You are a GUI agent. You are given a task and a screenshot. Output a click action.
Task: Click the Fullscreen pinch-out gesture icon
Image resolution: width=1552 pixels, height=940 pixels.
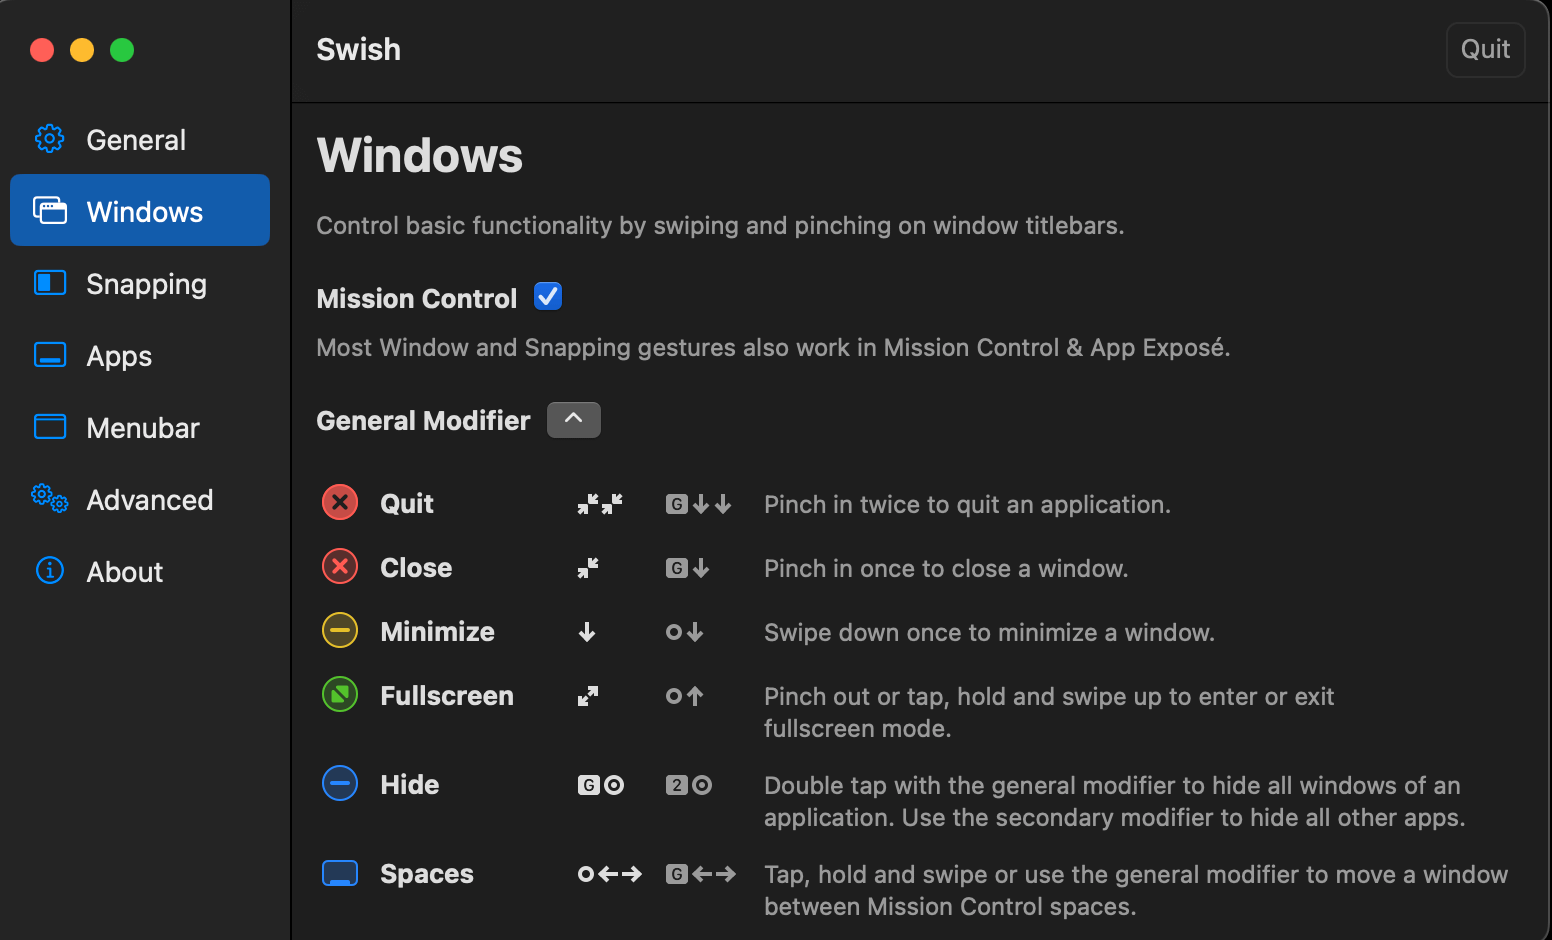point(588,696)
